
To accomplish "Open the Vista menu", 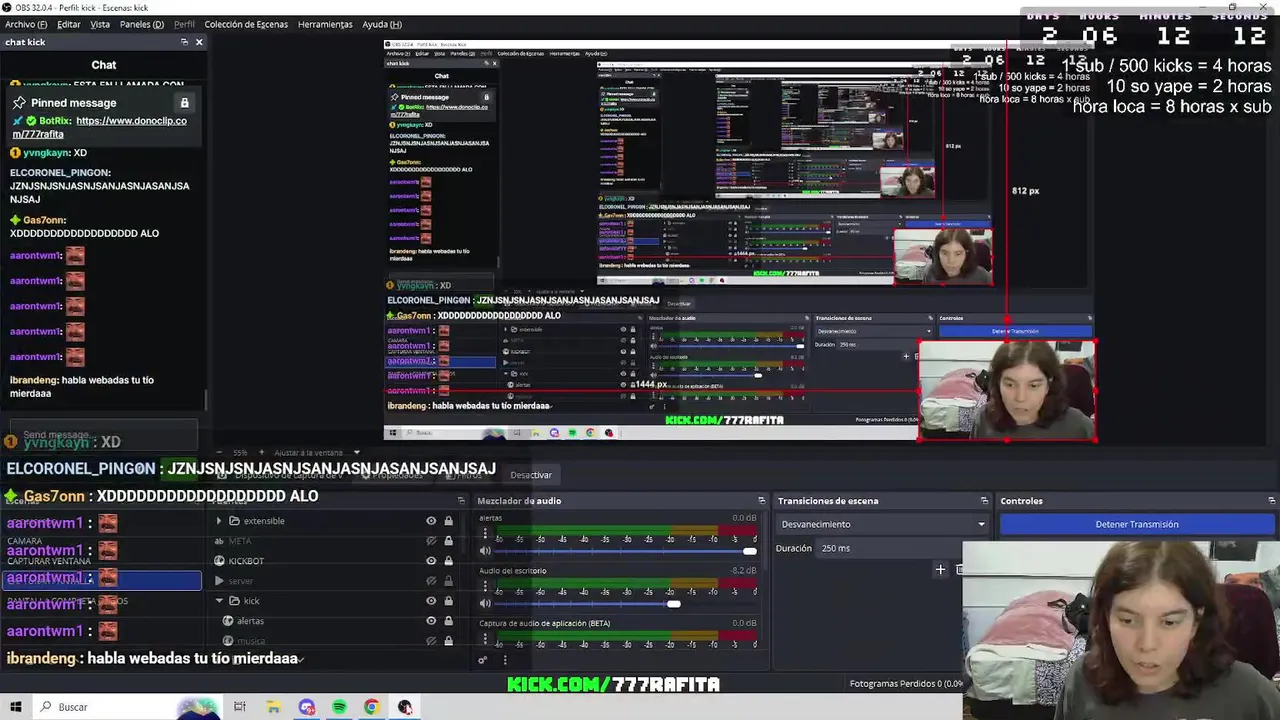I will pos(100,24).
